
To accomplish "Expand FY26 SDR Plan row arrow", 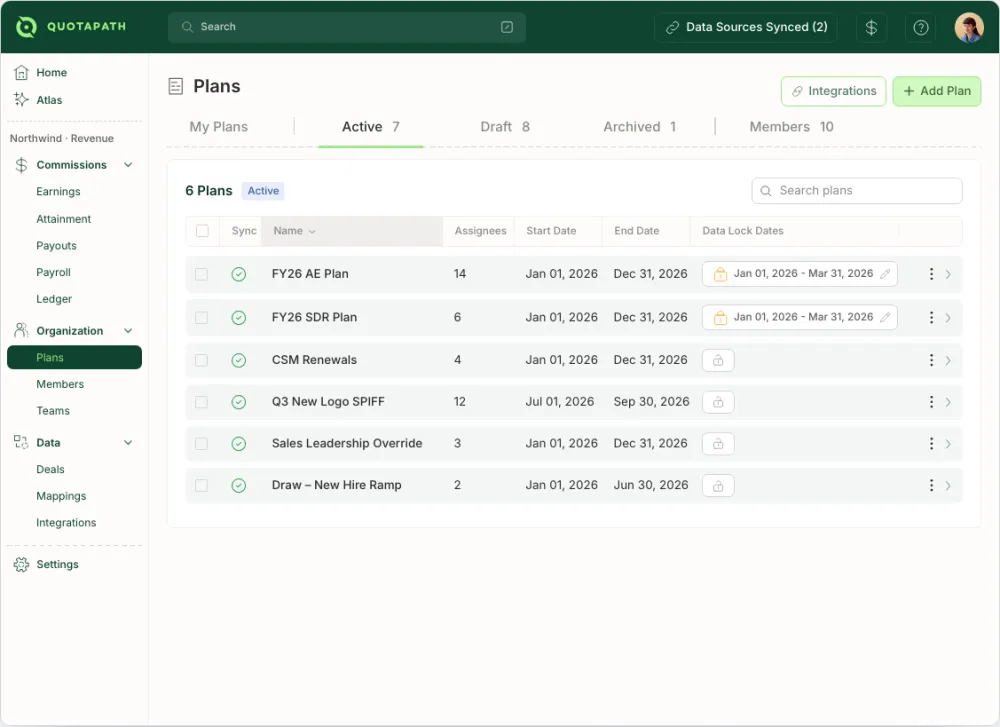I will click(948, 318).
